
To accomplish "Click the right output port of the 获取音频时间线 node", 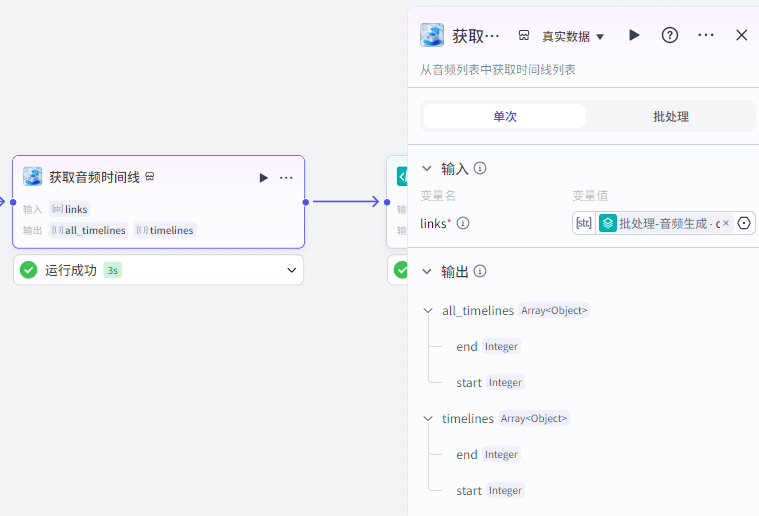I will (x=305, y=202).
